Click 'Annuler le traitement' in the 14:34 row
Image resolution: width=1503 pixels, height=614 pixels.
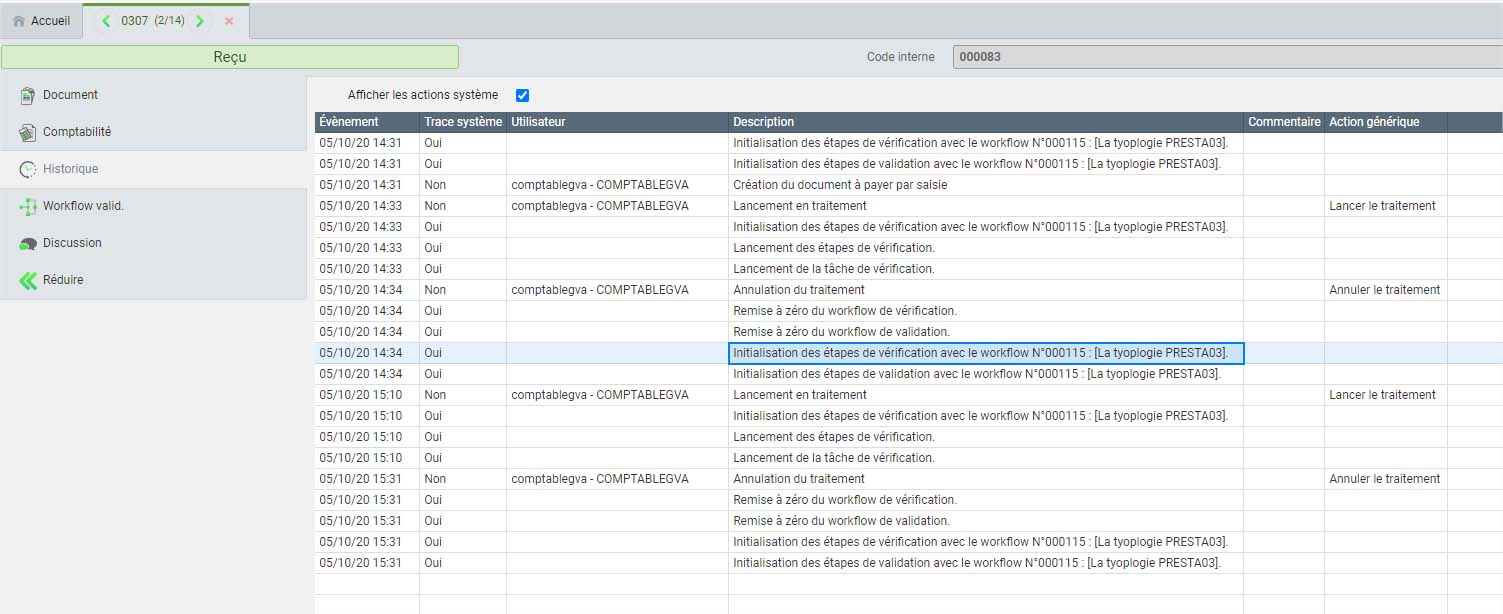coord(1385,290)
